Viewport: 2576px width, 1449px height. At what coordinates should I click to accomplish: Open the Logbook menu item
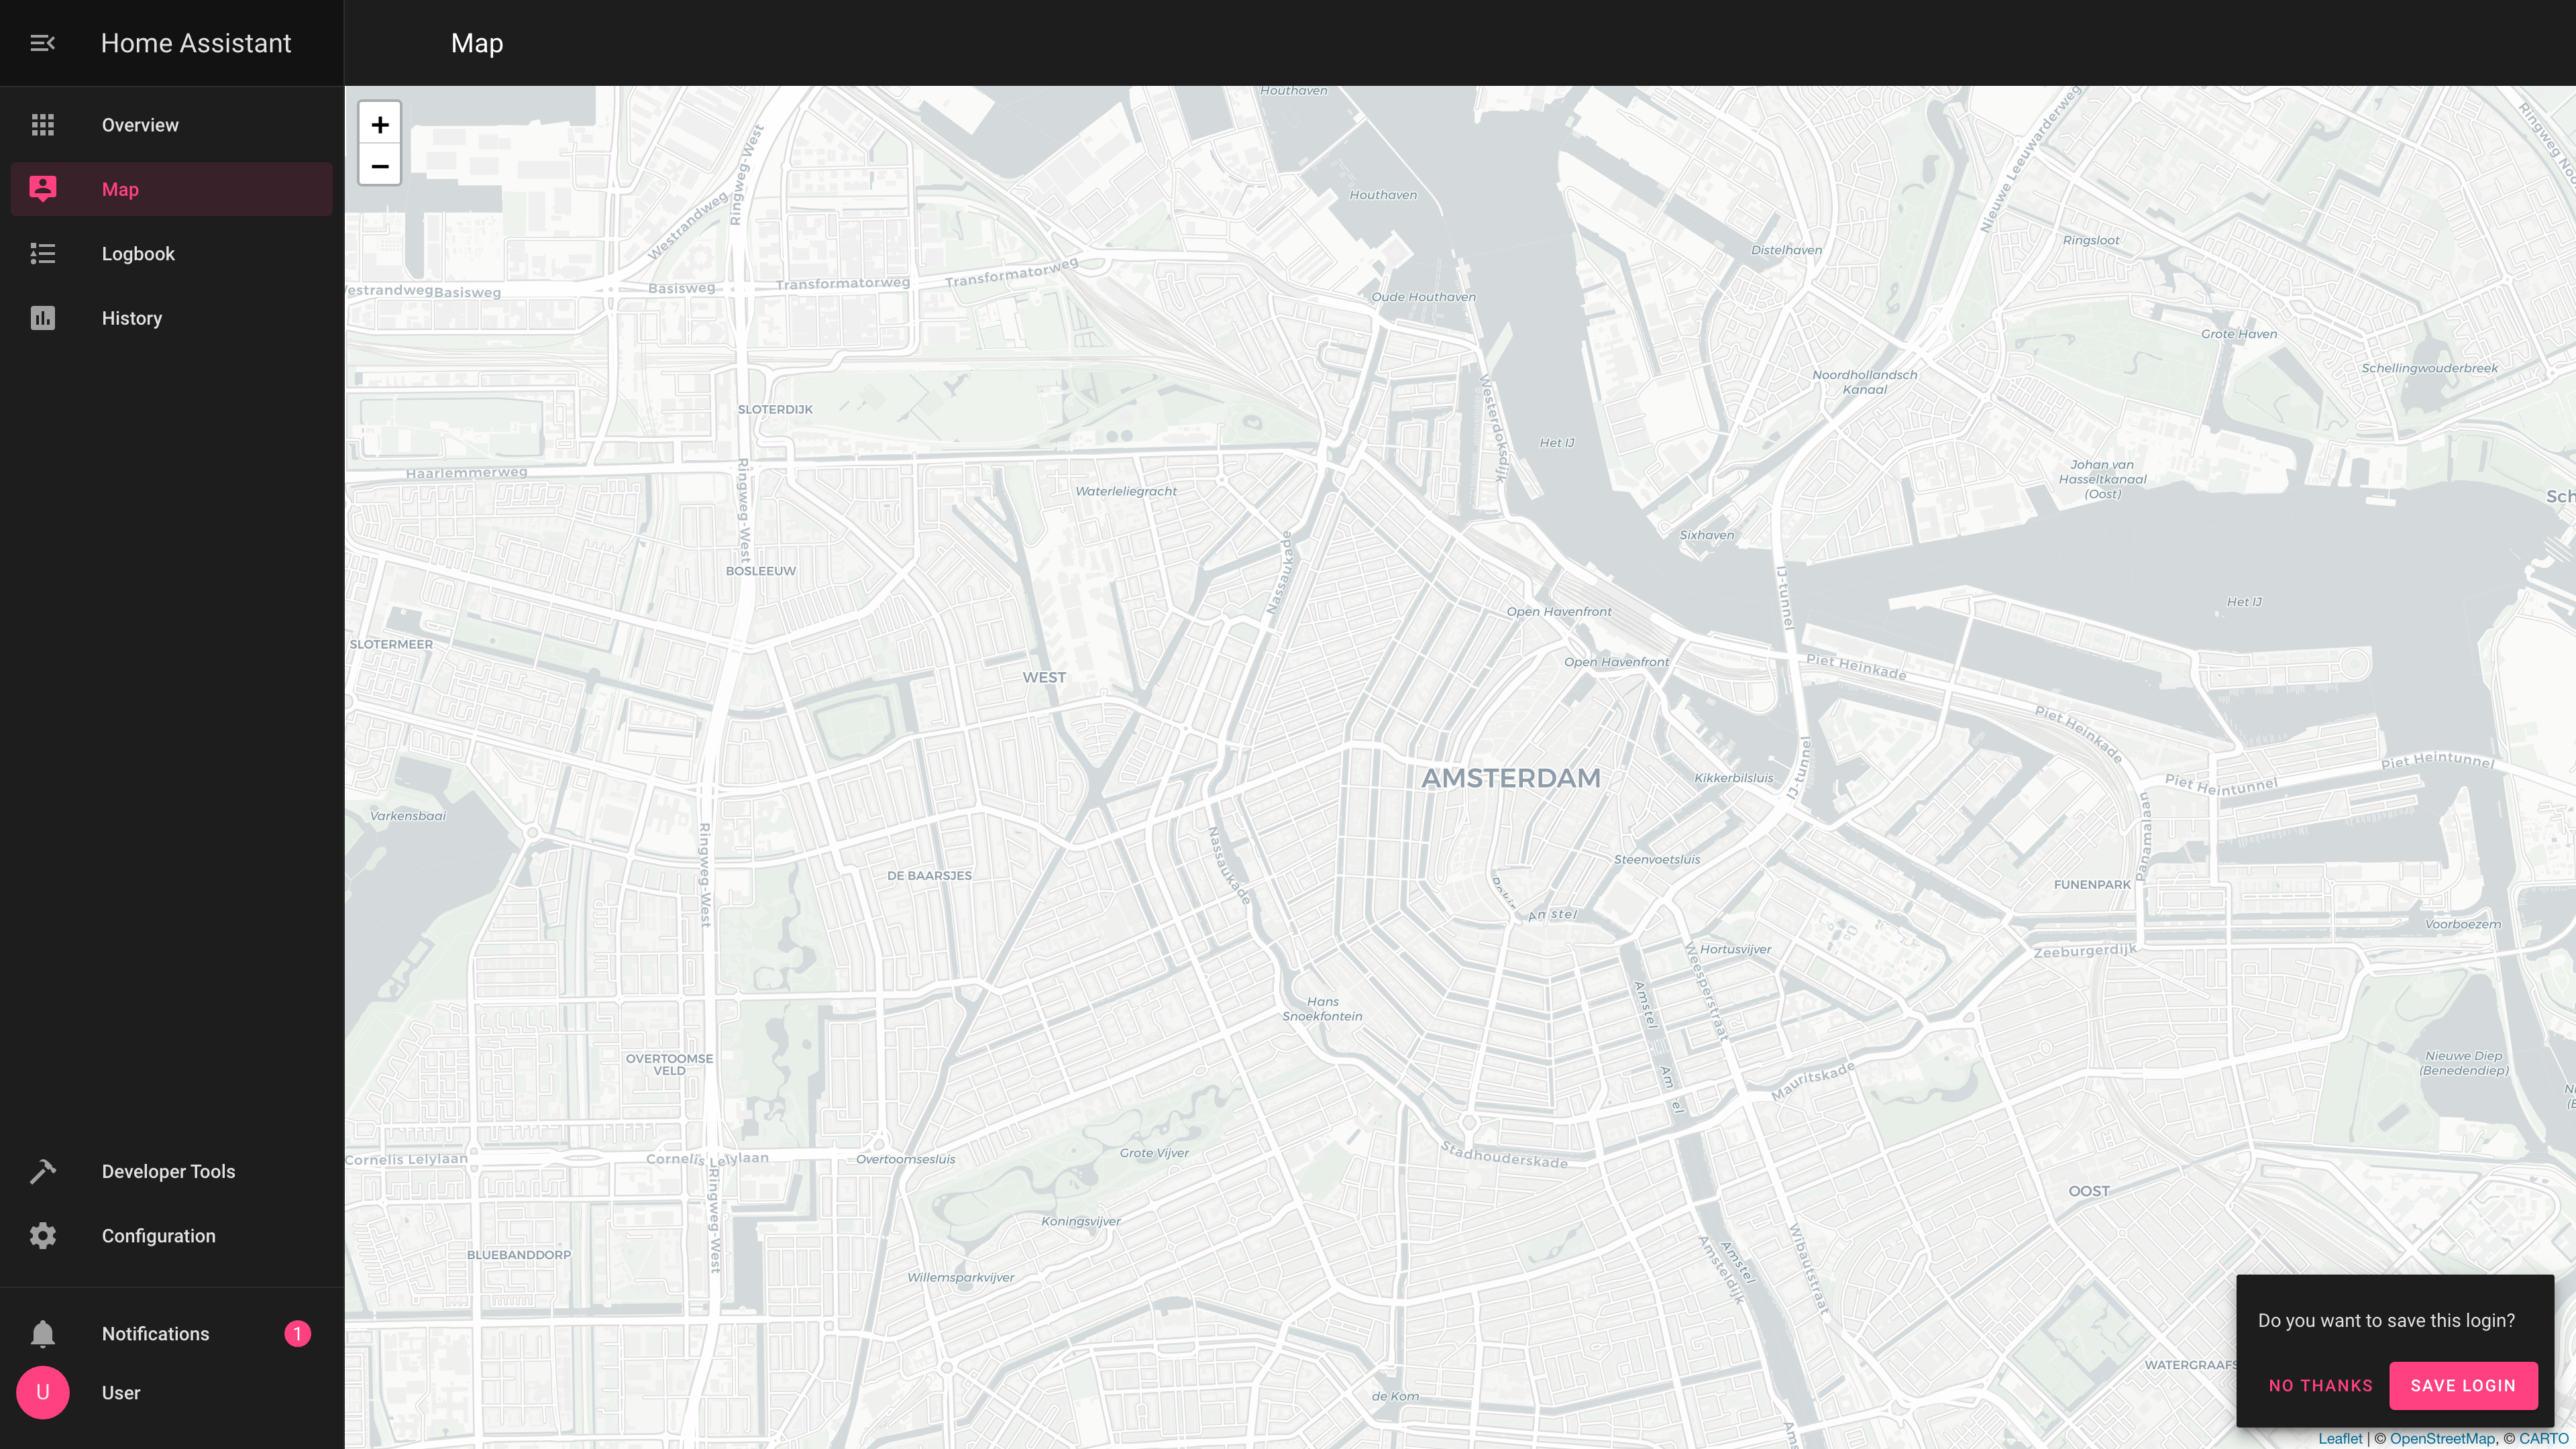(171, 254)
